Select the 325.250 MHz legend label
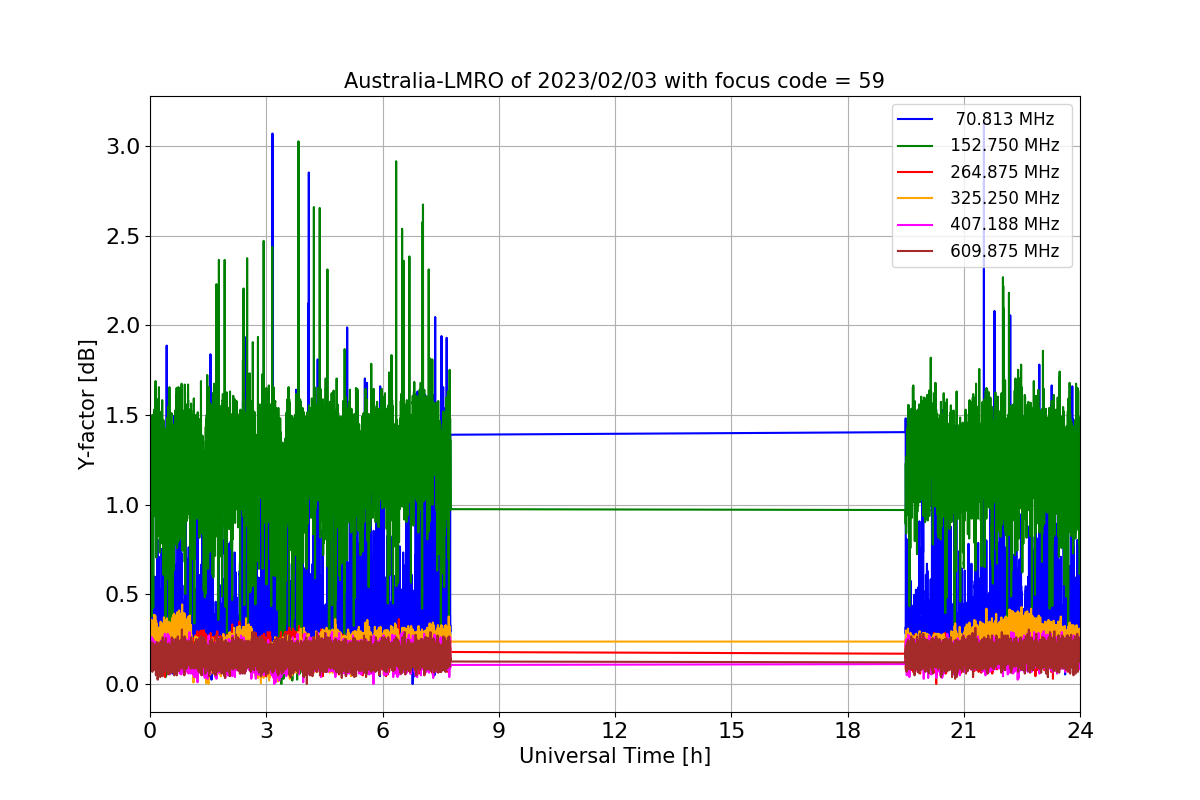The width and height of the screenshot is (1200, 800). coord(1005,198)
